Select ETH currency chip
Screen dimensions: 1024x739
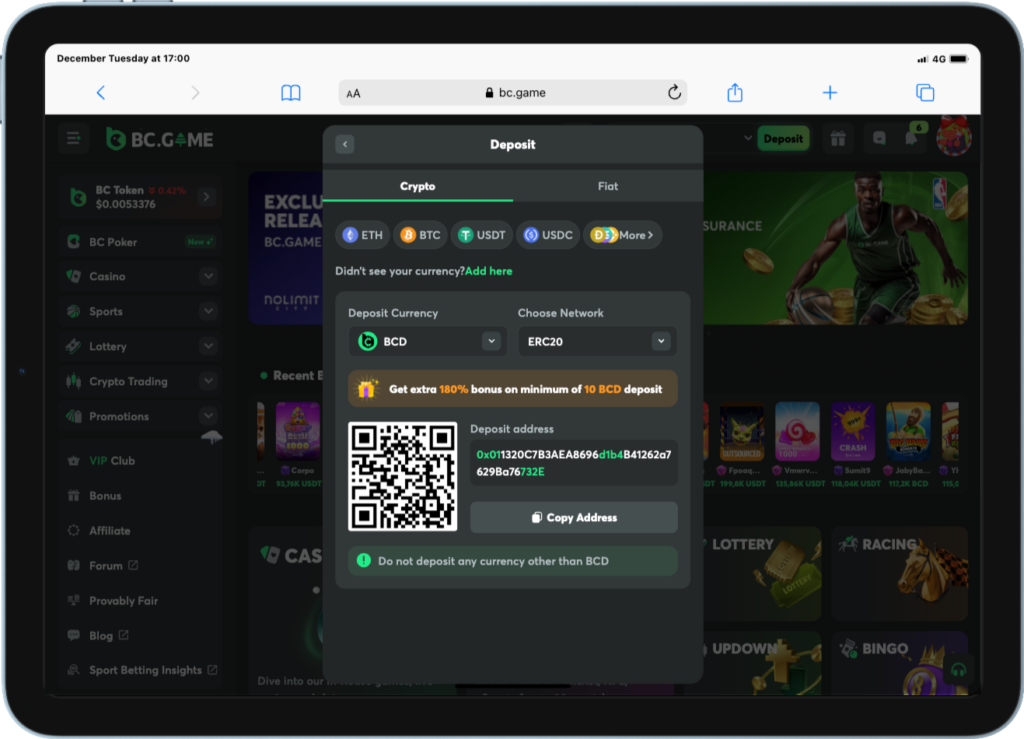click(363, 235)
